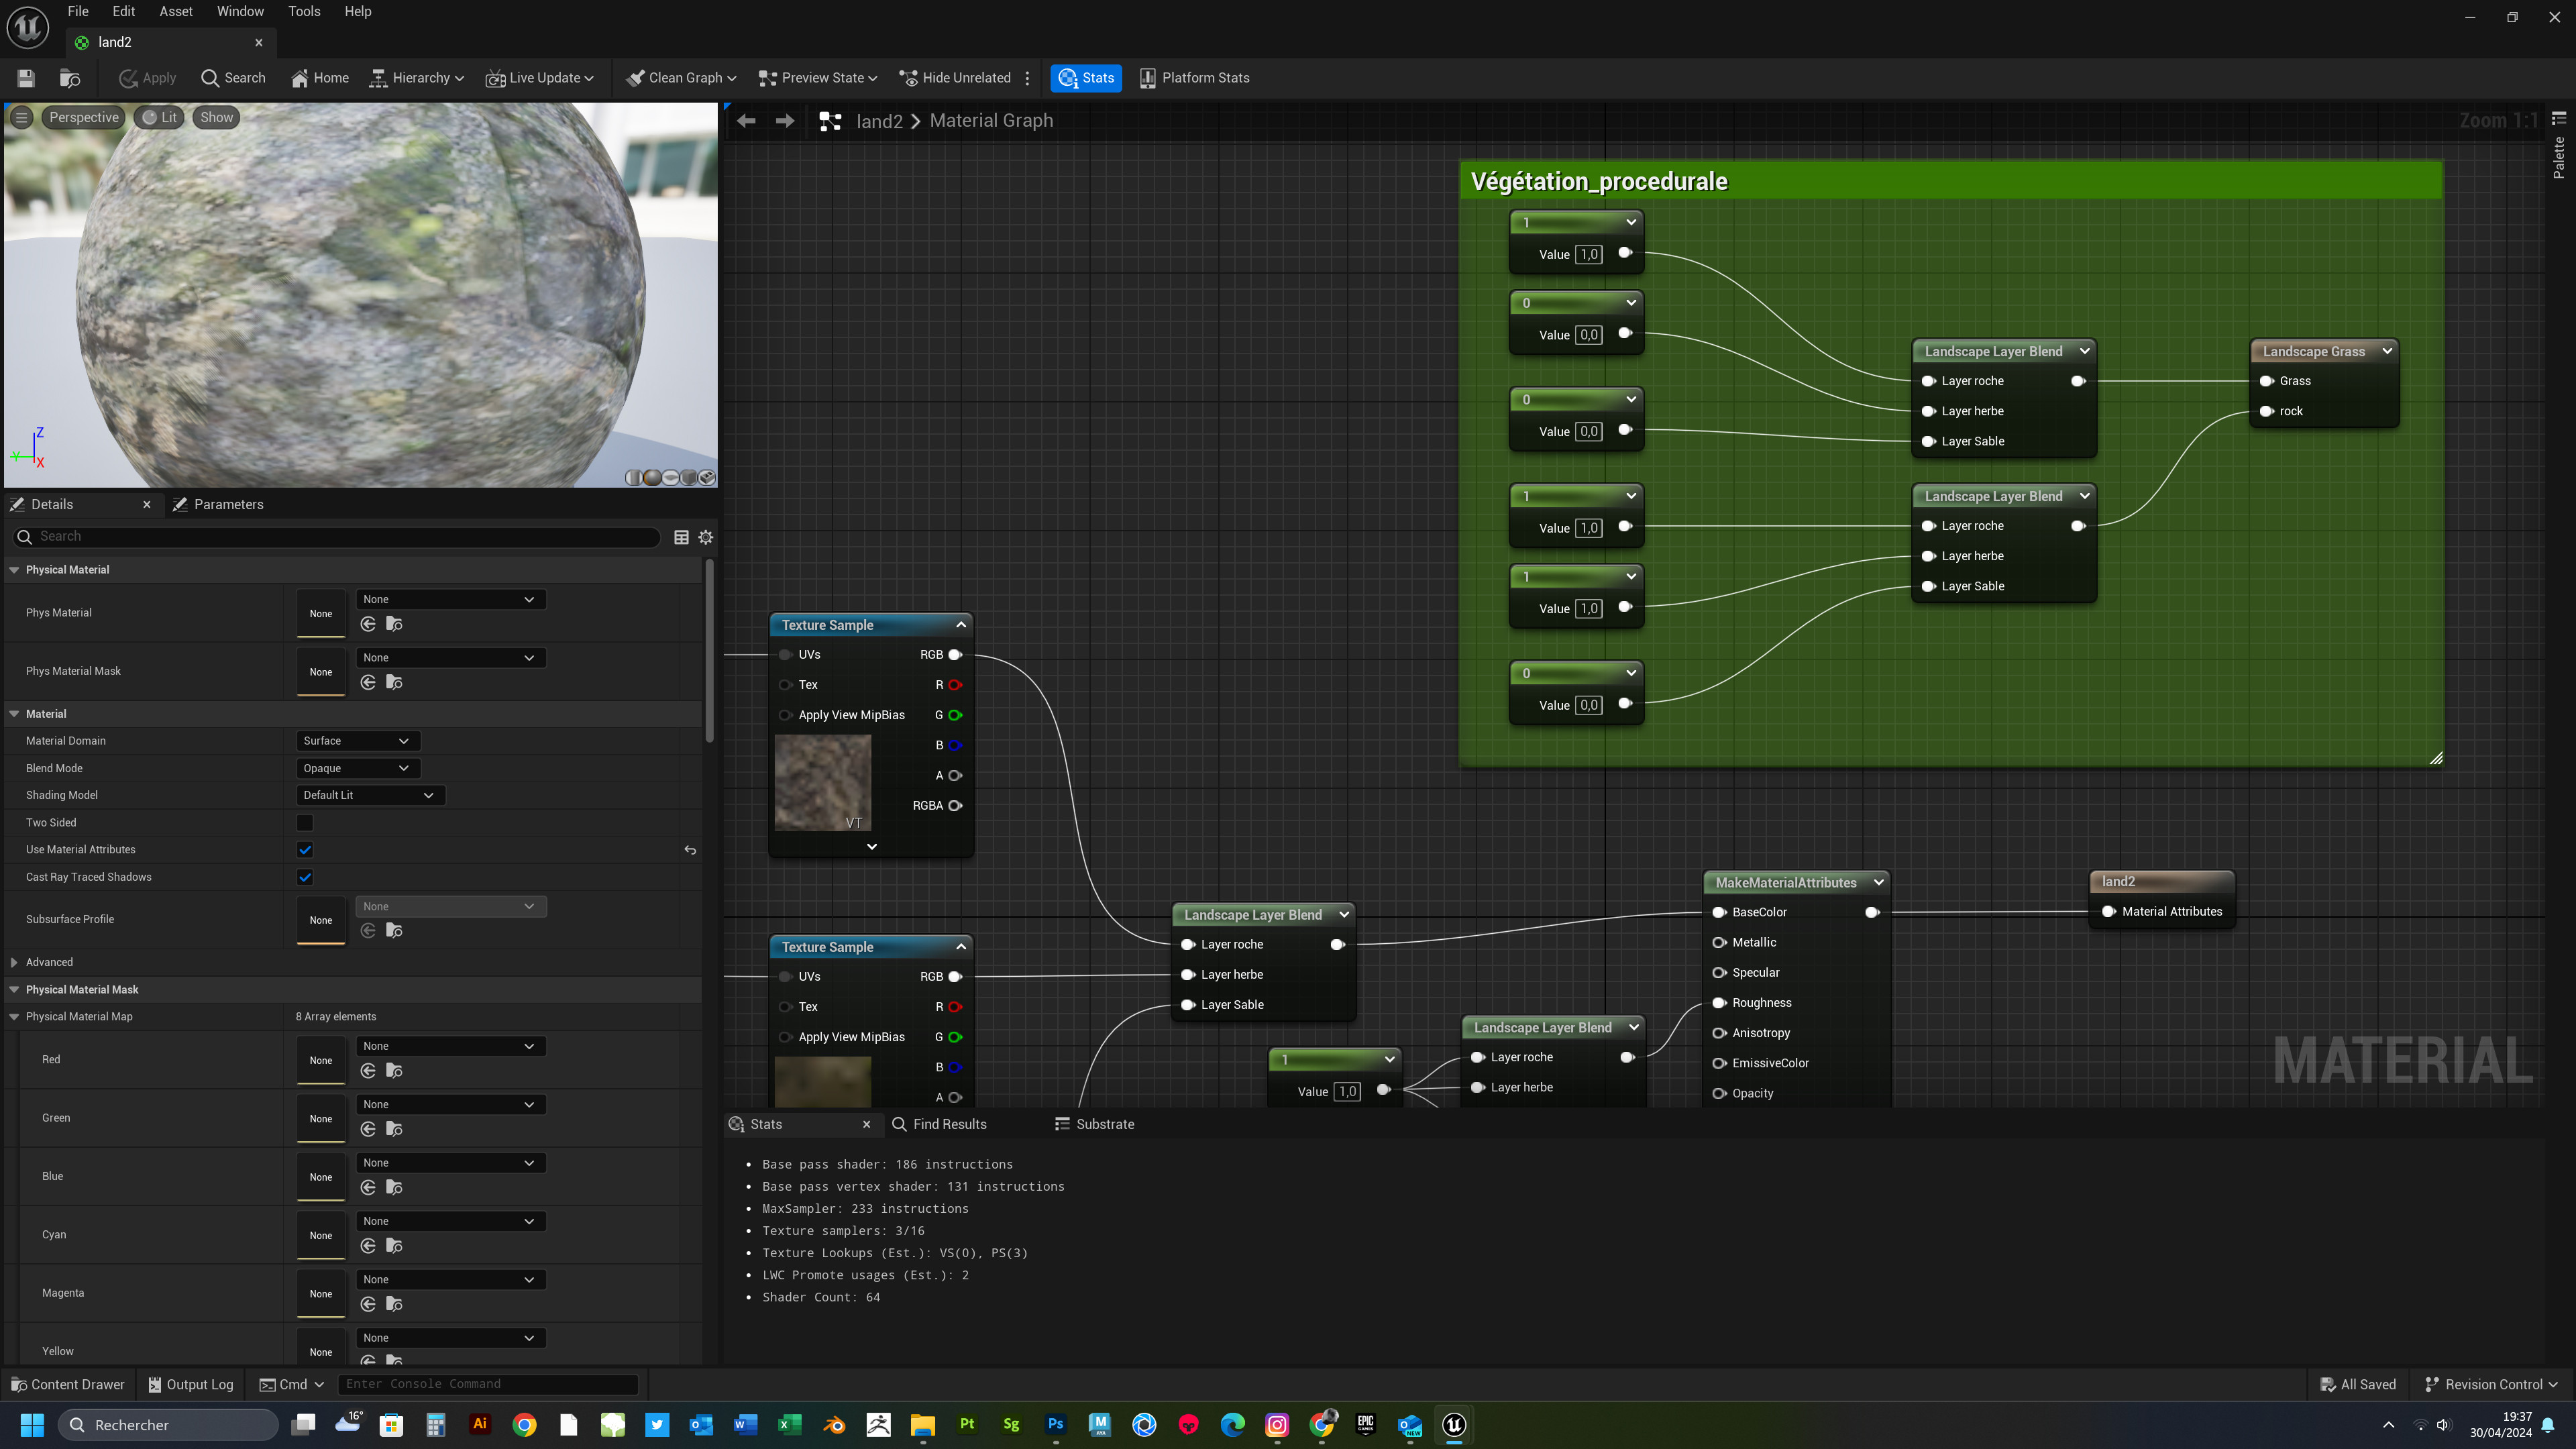Click Platform Stats button
Image resolution: width=2576 pixels, height=1449 pixels.
point(1194,78)
